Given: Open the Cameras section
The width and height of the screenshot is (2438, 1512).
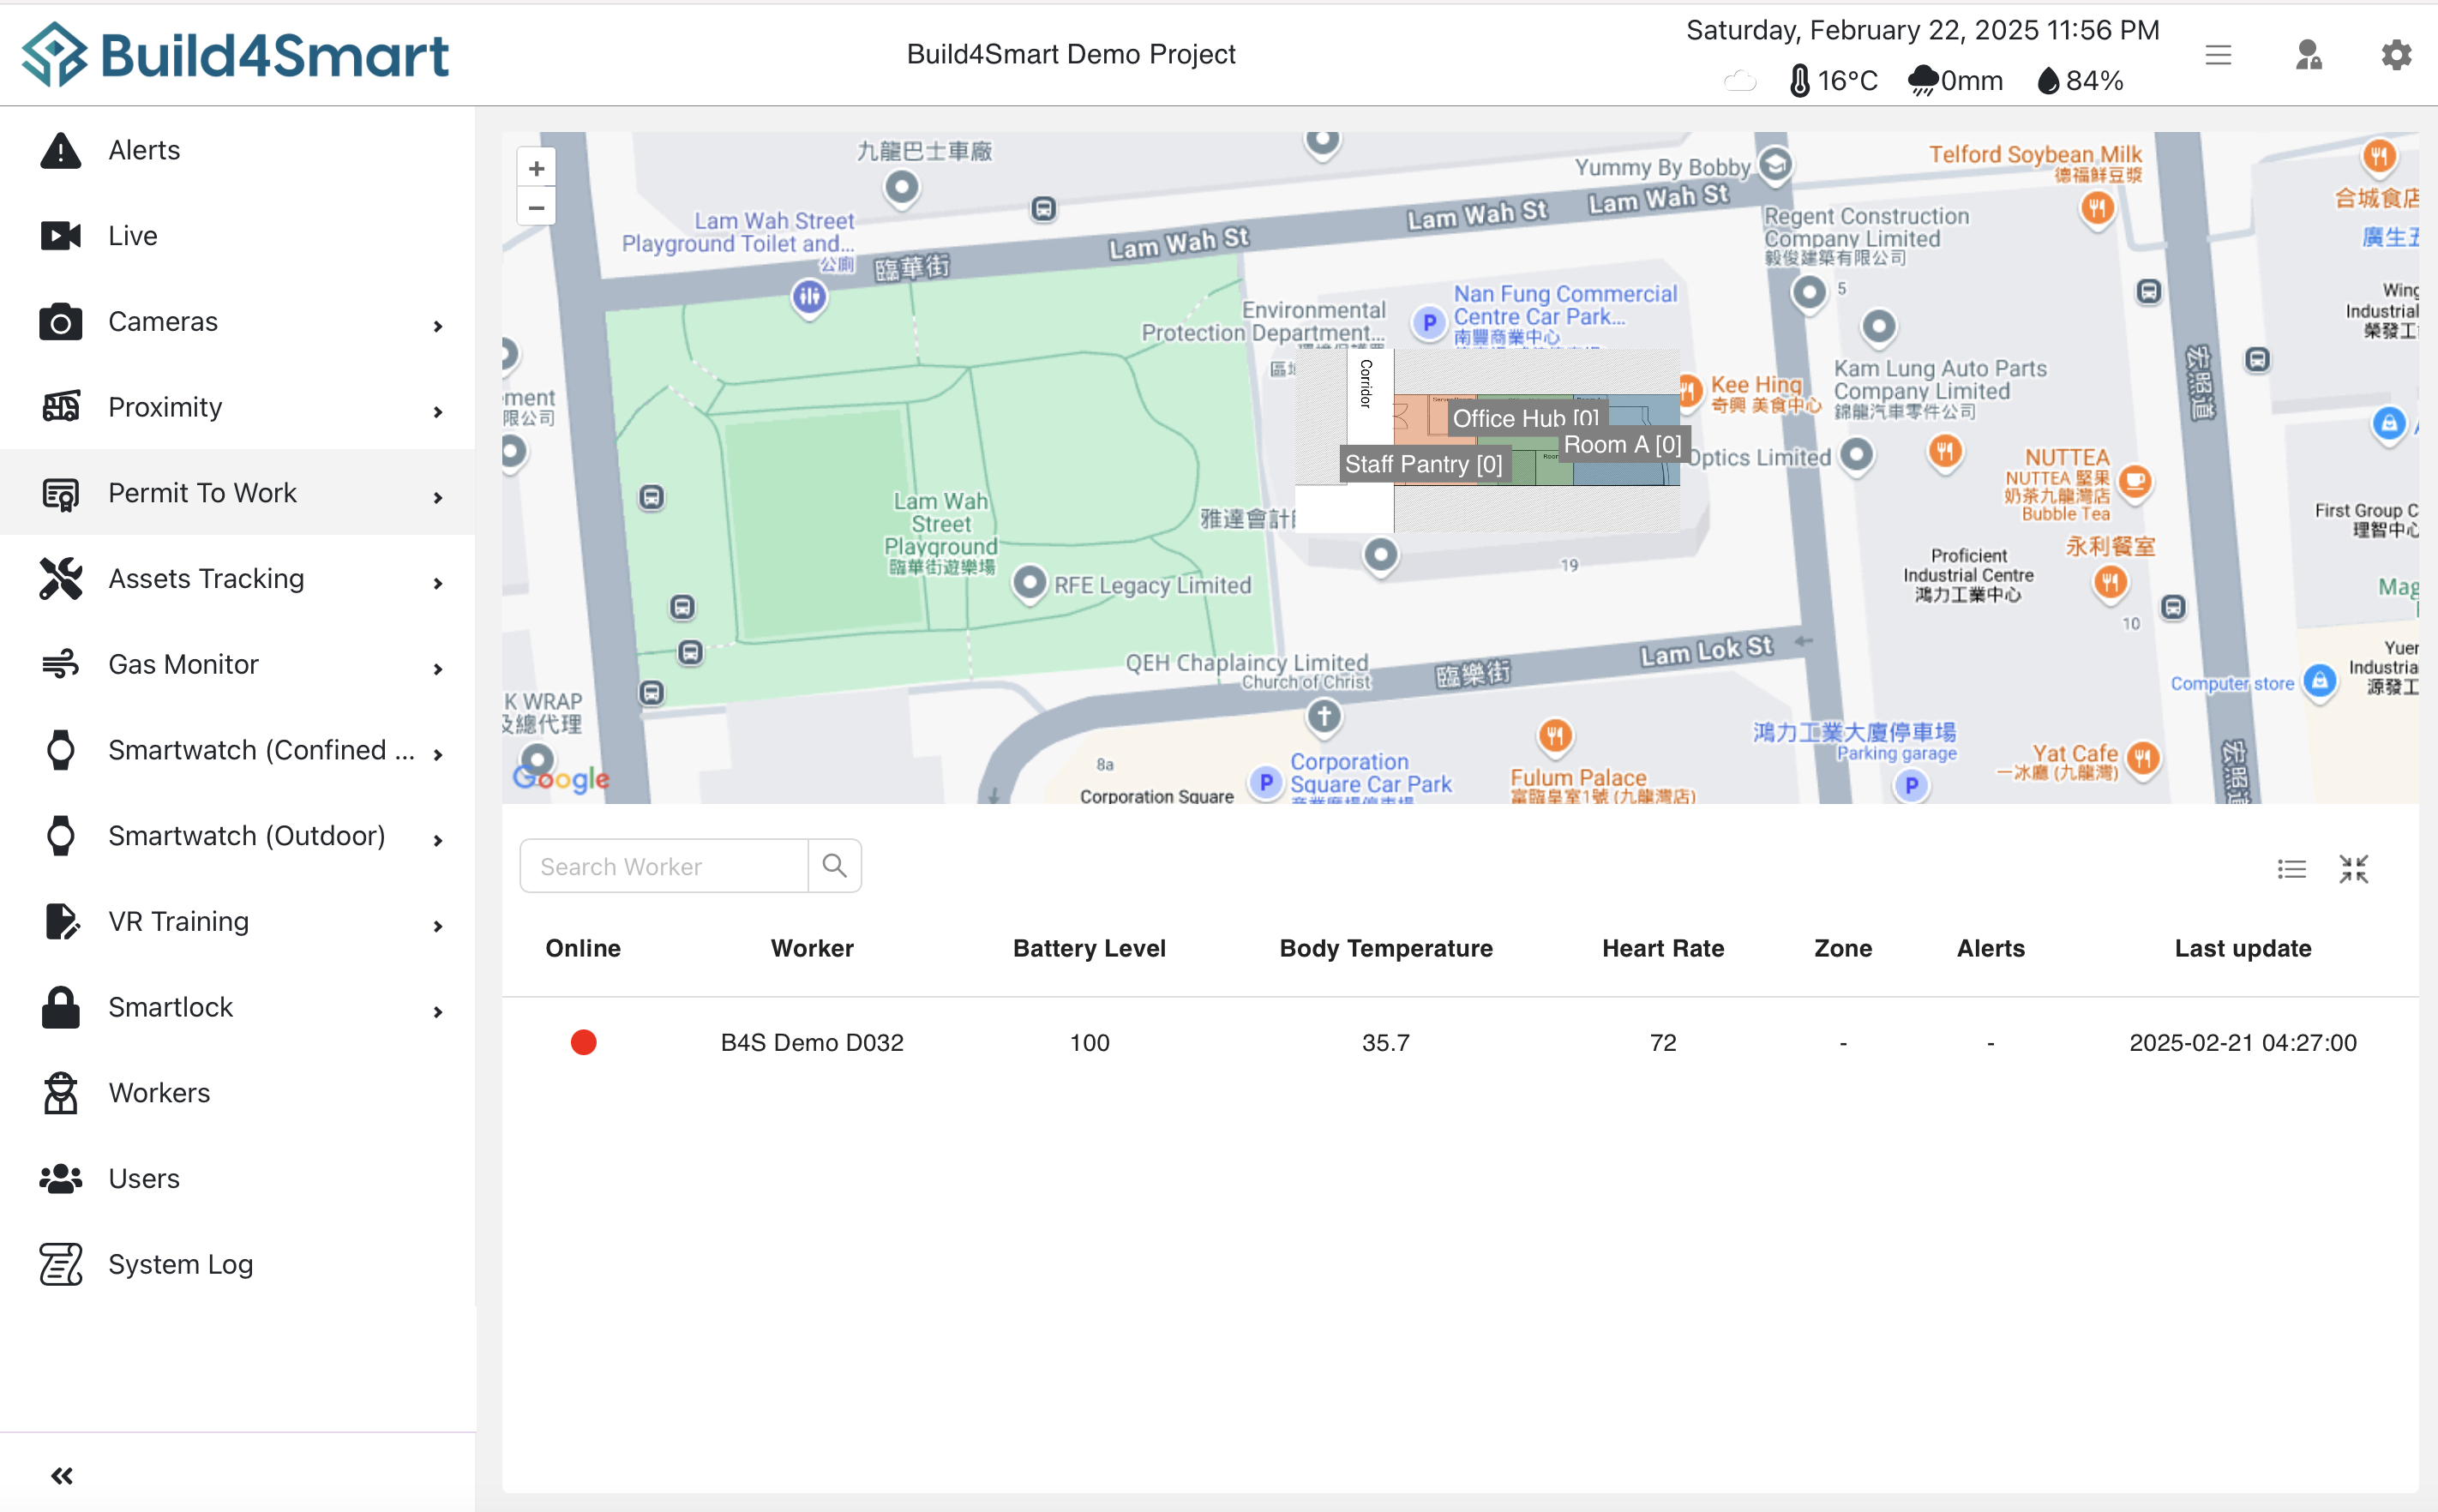Looking at the screenshot, I should pos(59,321).
